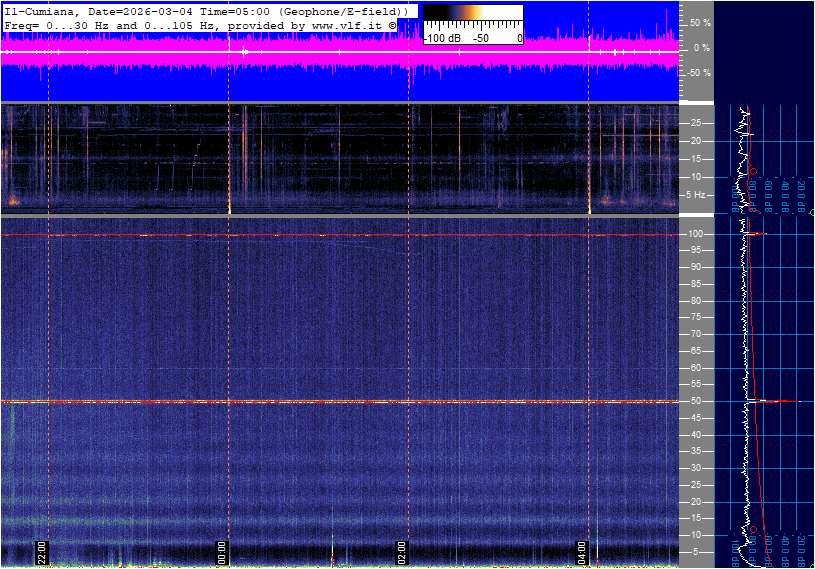Select the 04:00 time marker
The width and height of the screenshot is (815, 569).
[x=582, y=551]
